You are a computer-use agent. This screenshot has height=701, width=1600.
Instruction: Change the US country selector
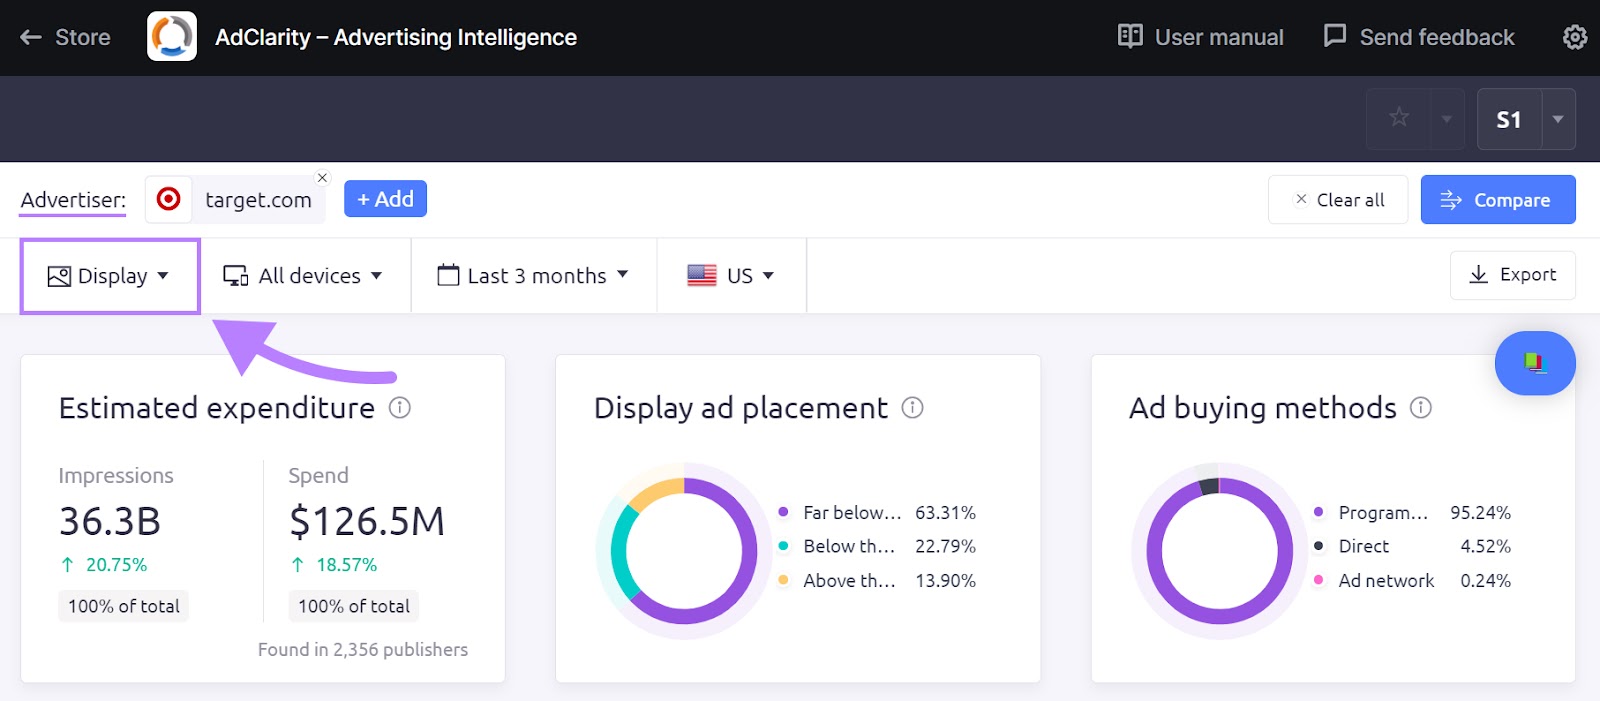point(731,276)
